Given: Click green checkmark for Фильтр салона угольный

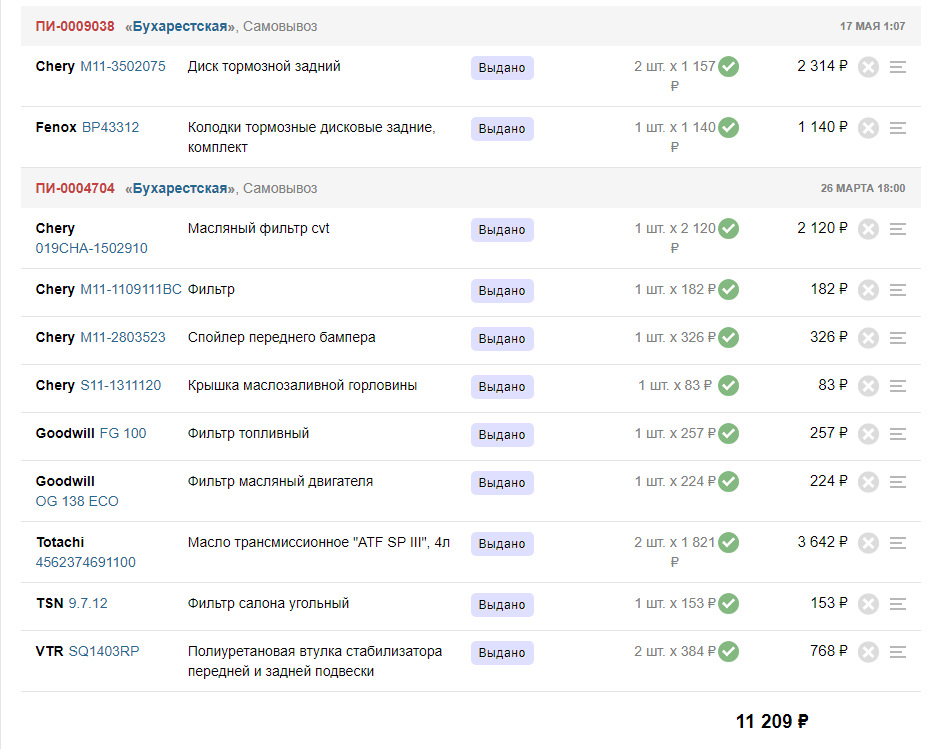Looking at the screenshot, I should [x=728, y=603].
